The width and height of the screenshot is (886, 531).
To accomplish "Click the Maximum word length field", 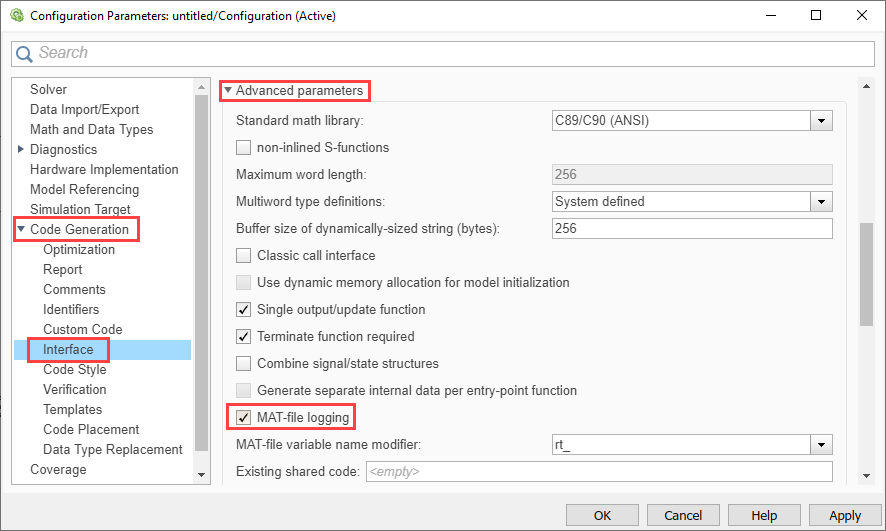I will [x=692, y=175].
